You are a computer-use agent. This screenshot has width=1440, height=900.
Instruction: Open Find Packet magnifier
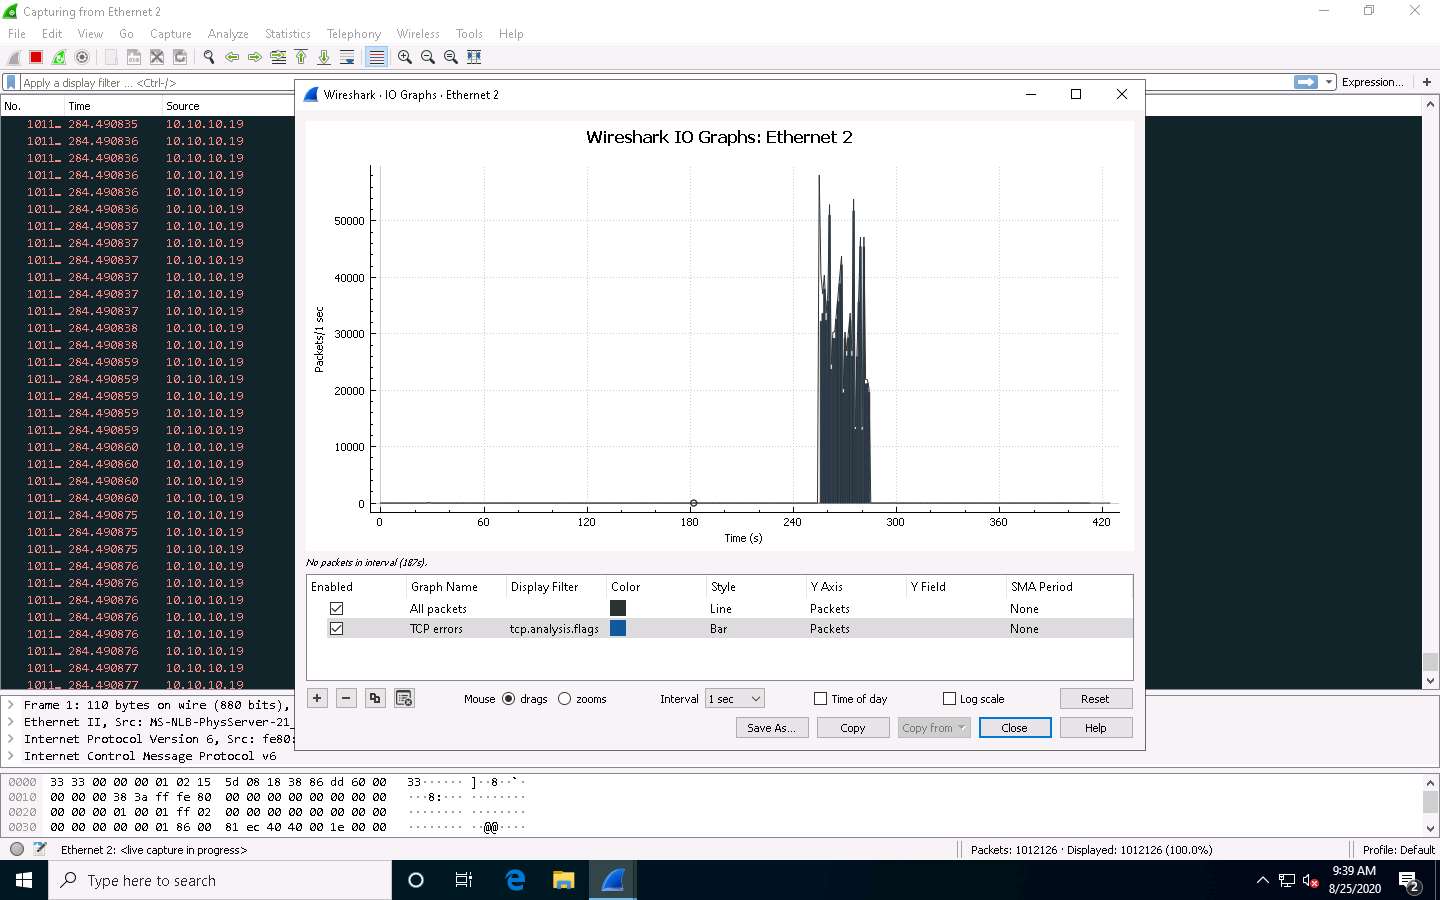click(208, 57)
